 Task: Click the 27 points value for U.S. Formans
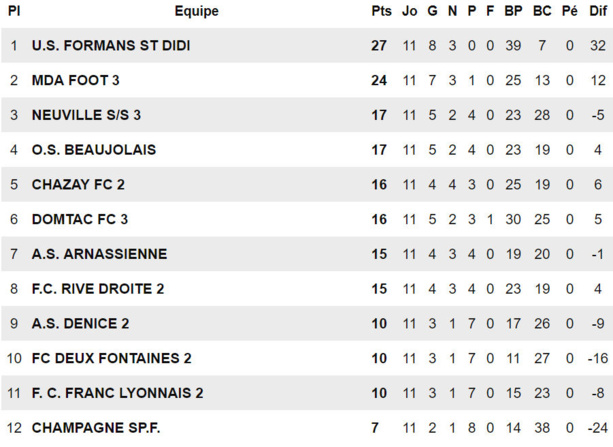coord(379,46)
